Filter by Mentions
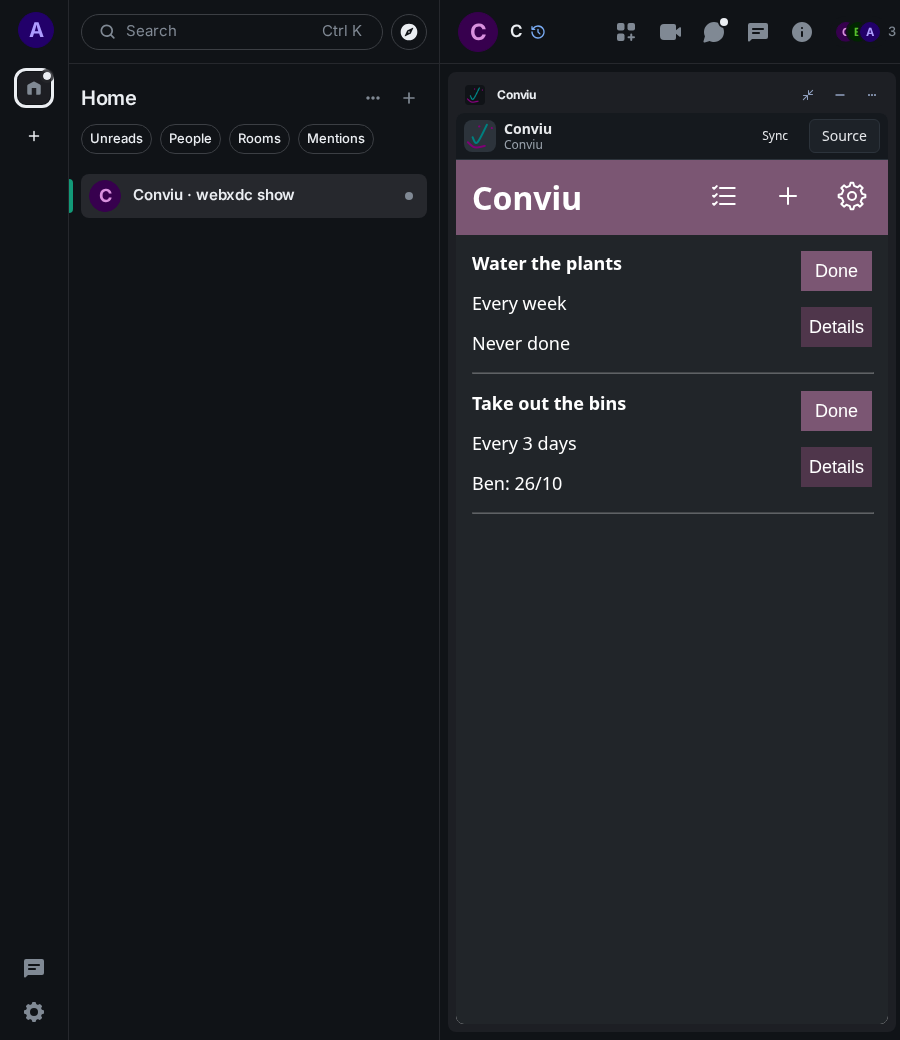 (x=336, y=139)
